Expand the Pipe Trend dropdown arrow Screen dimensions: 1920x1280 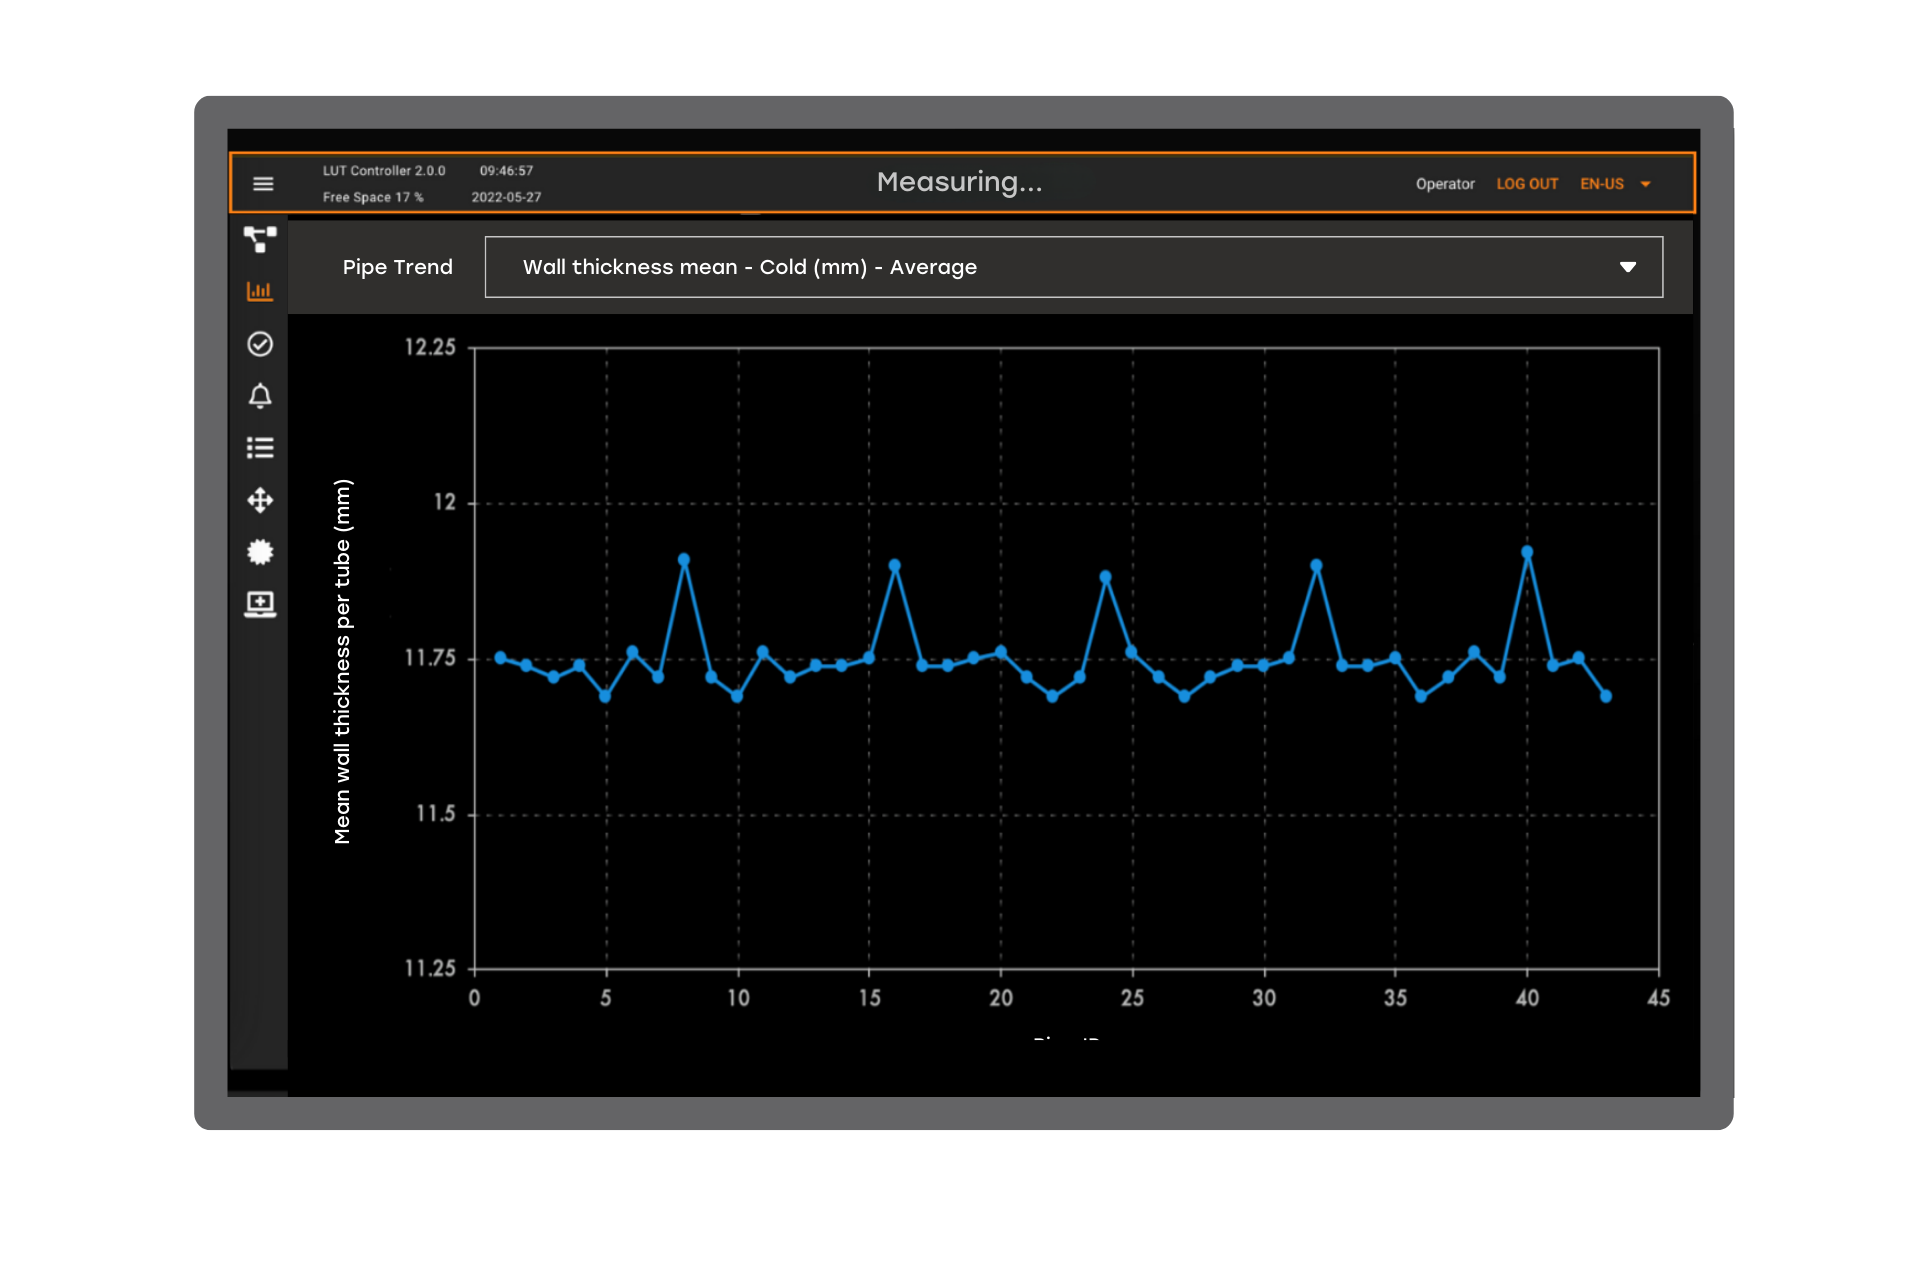(1627, 267)
